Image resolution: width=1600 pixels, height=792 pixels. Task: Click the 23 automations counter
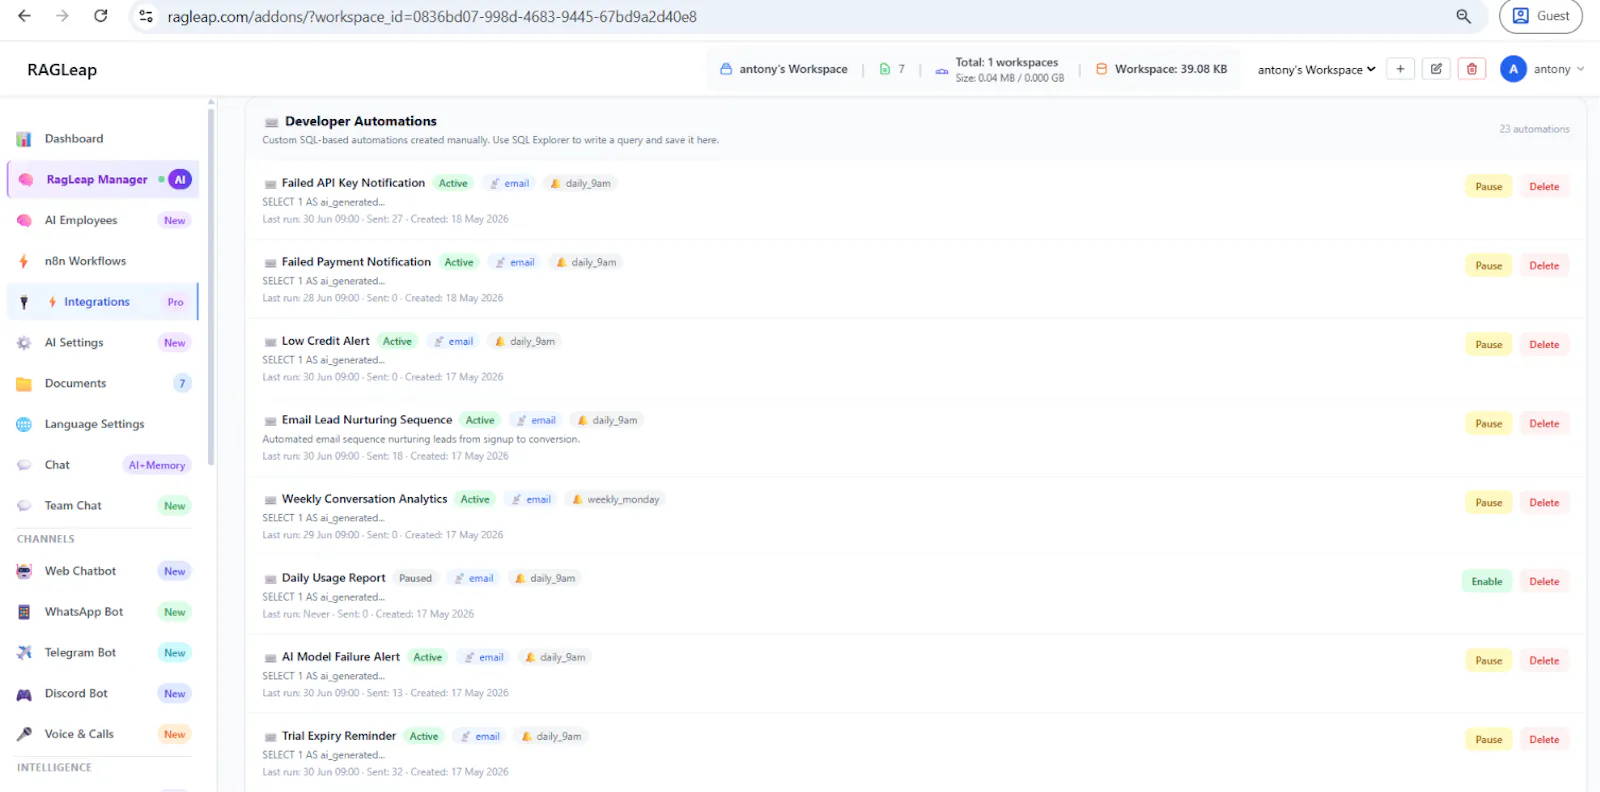1534,129
